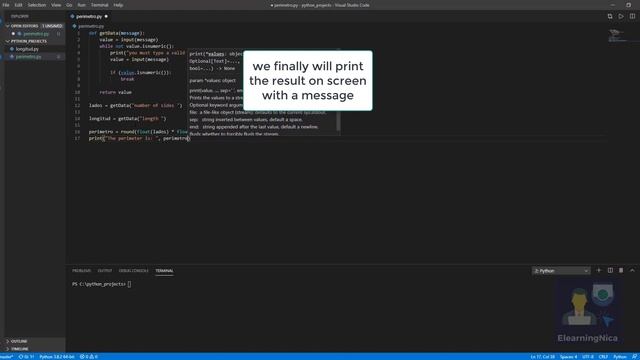Click the Explorer panel title
The width and height of the screenshot is (640, 360).
tap(20, 16)
